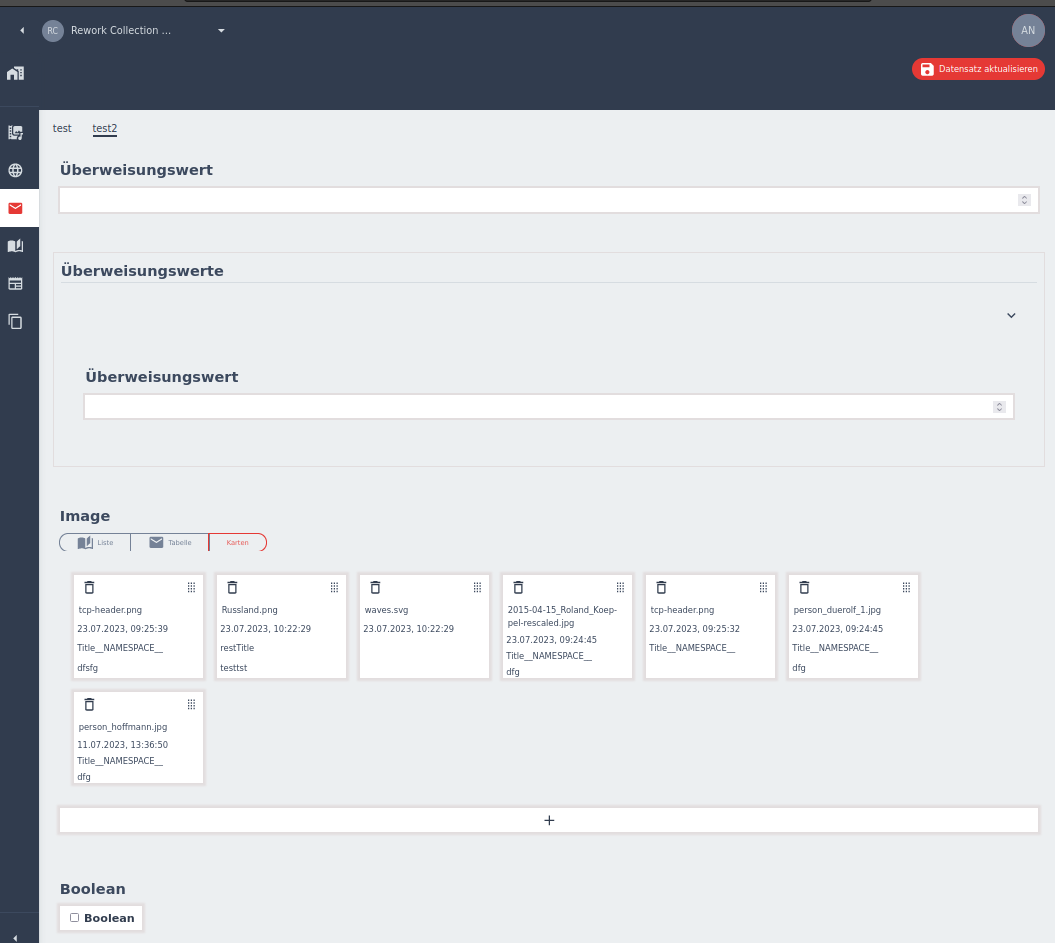Delete the Russland.png image card
The image size is (1055, 943).
tap(232, 587)
